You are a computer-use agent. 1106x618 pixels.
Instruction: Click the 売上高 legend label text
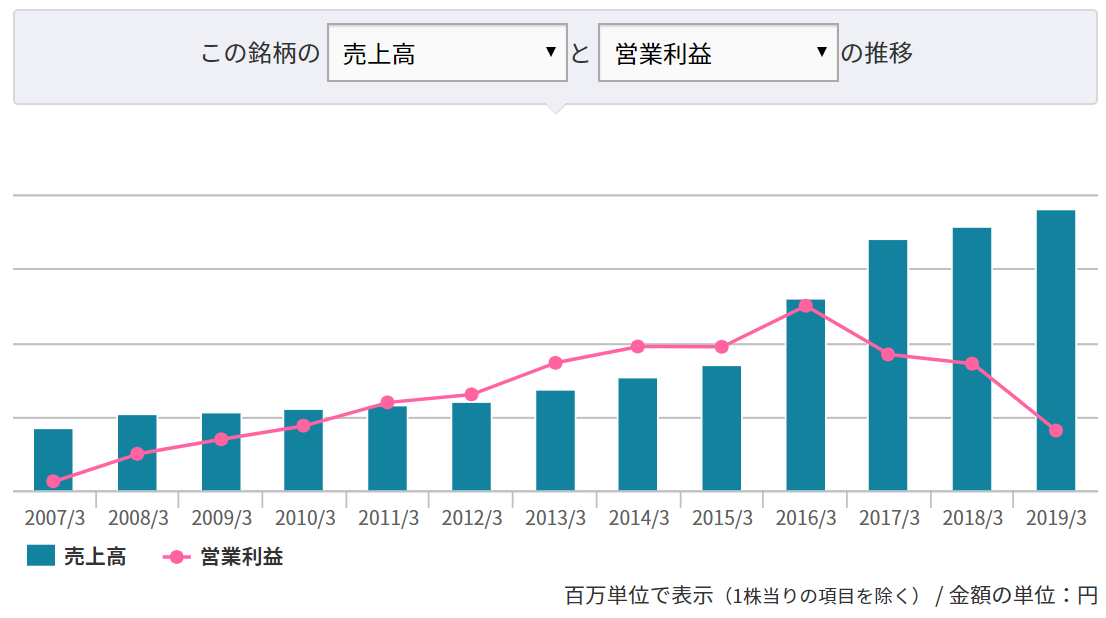click(x=94, y=557)
